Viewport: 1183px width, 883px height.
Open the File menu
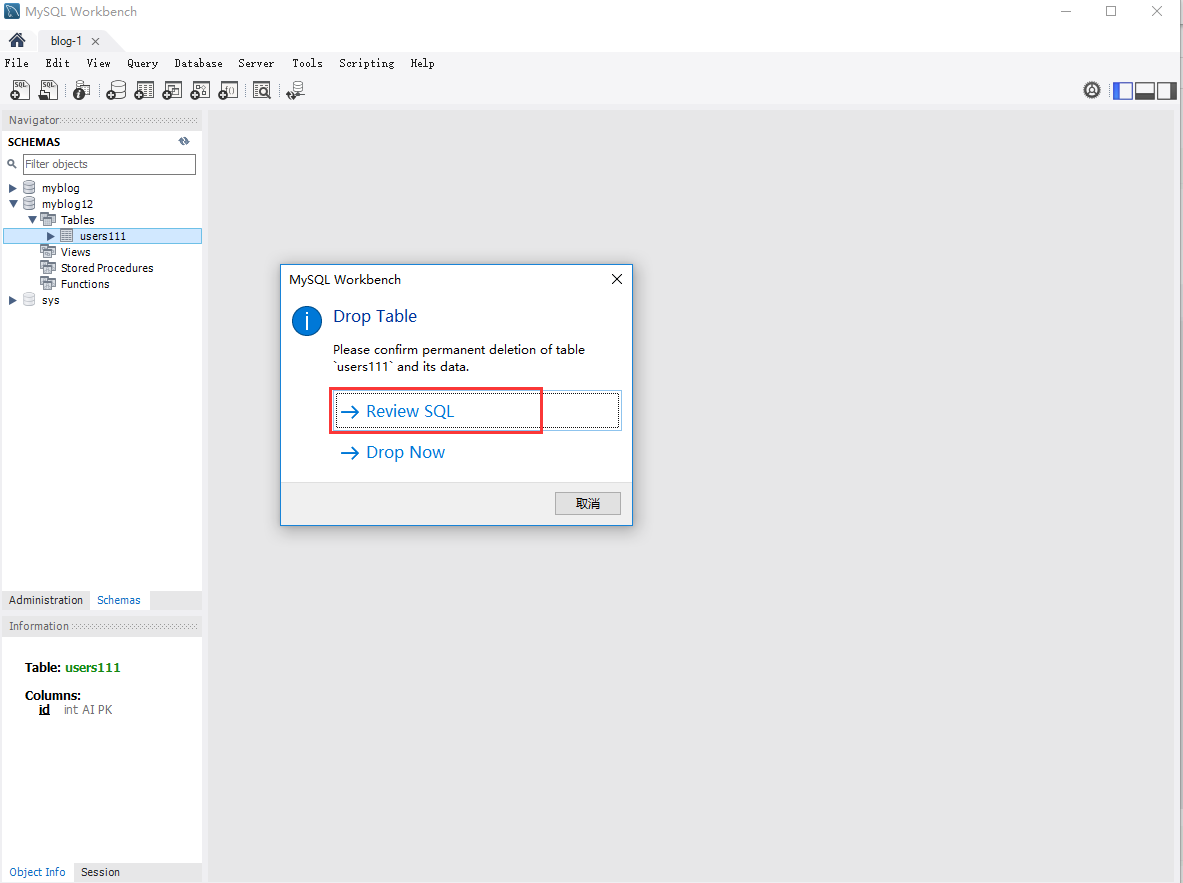point(17,63)
